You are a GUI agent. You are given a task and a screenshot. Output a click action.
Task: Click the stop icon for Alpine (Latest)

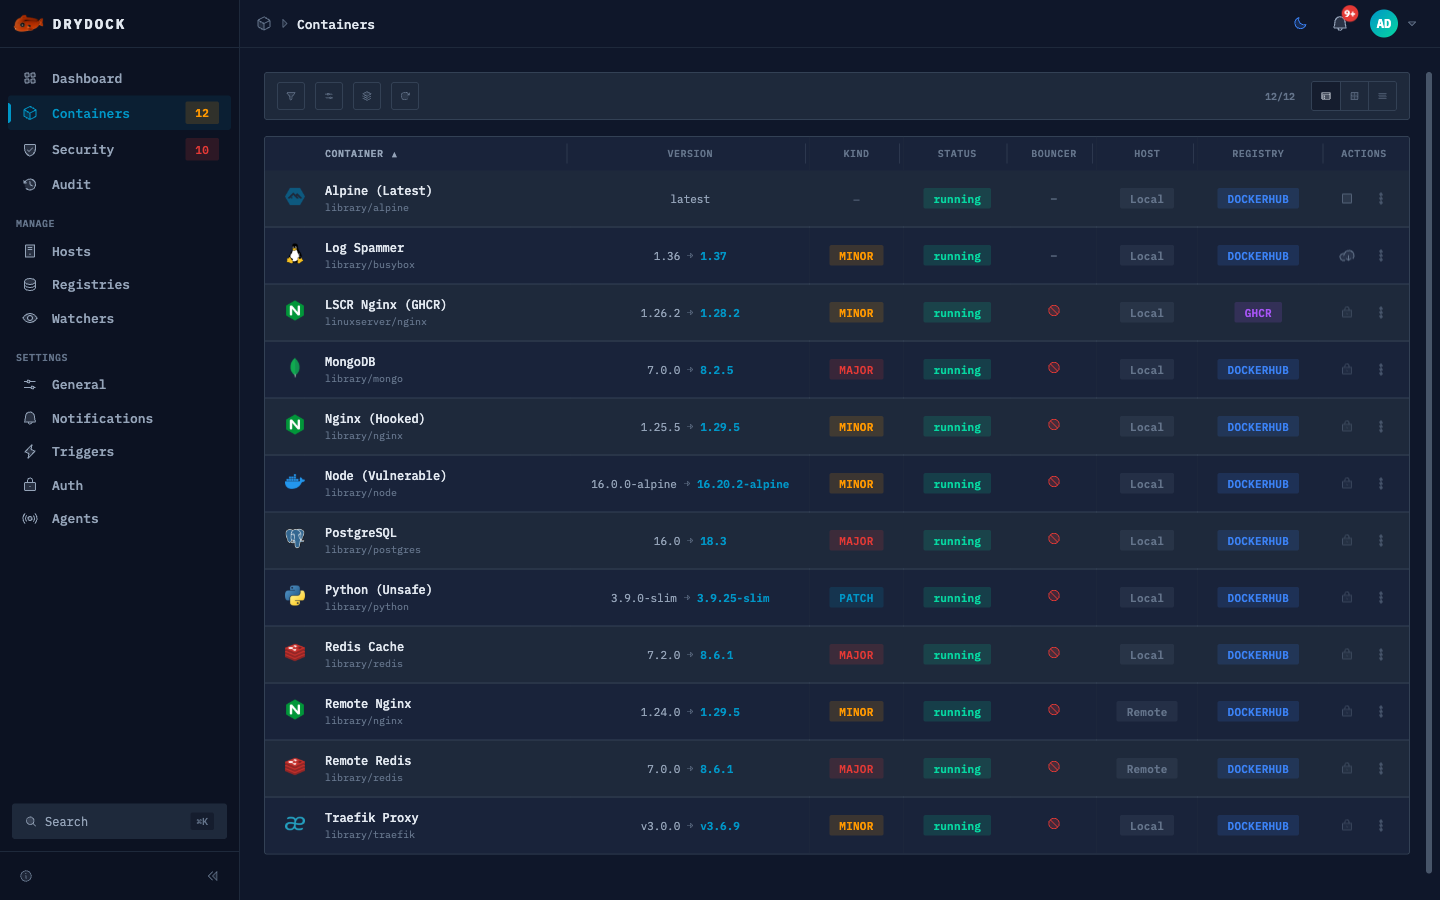point(1347,199)
